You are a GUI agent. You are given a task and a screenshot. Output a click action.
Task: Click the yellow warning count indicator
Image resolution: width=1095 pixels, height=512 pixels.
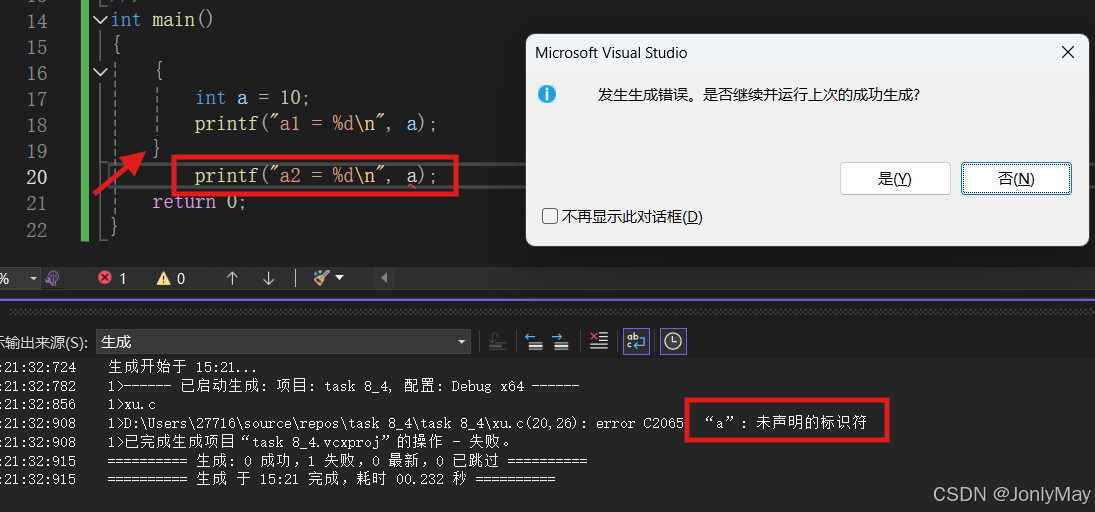171,278
